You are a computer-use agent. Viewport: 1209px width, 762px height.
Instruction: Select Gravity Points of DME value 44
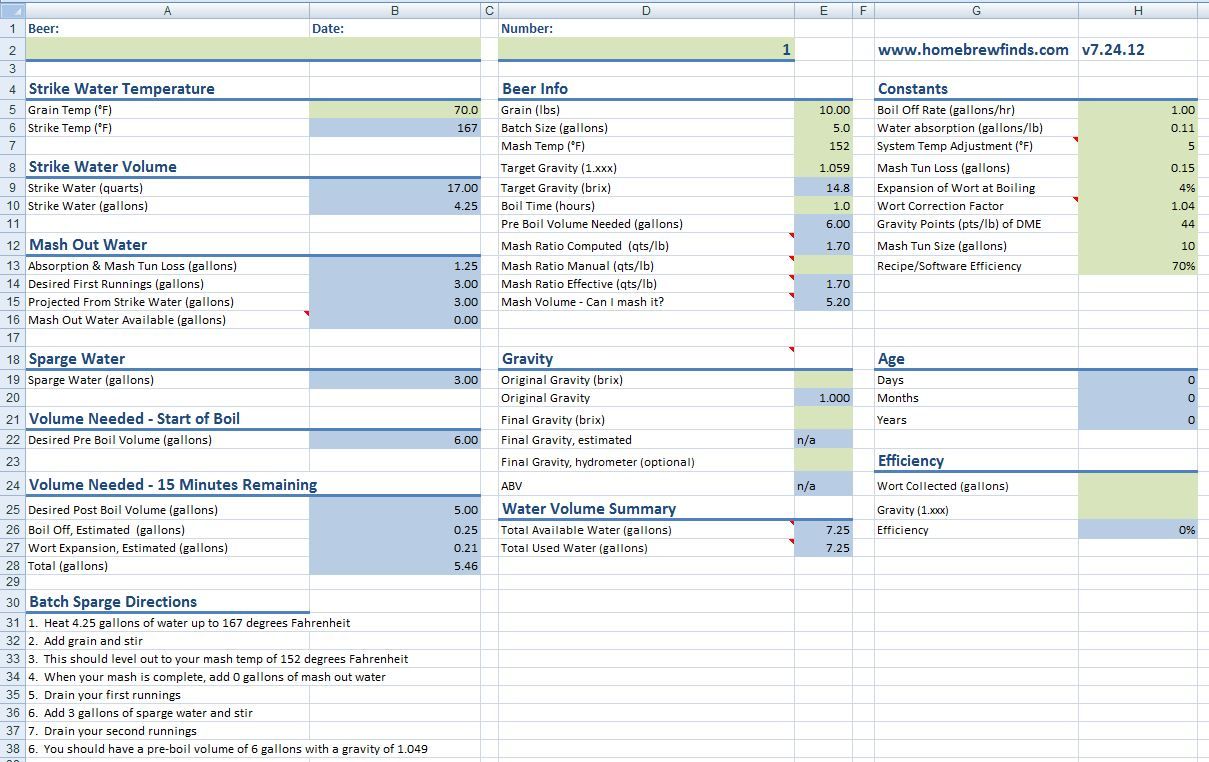(x=1138, y=224)
